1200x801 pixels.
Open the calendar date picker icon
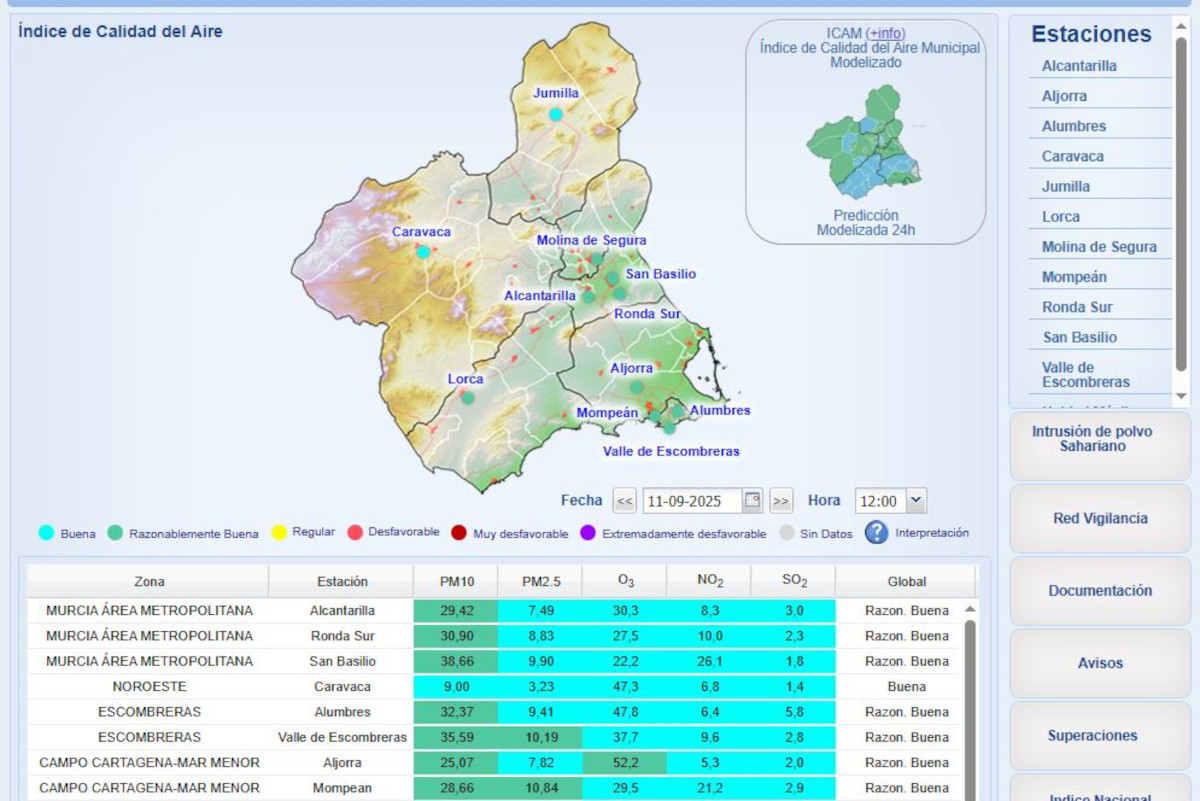tap(752, 500)
